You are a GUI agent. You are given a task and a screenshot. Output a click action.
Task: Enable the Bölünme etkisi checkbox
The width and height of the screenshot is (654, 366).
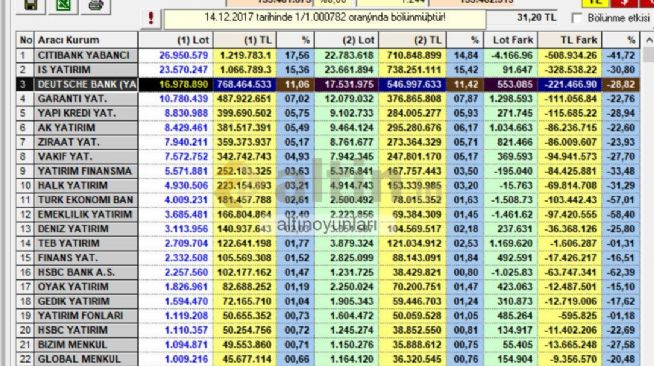coord(577,18)
